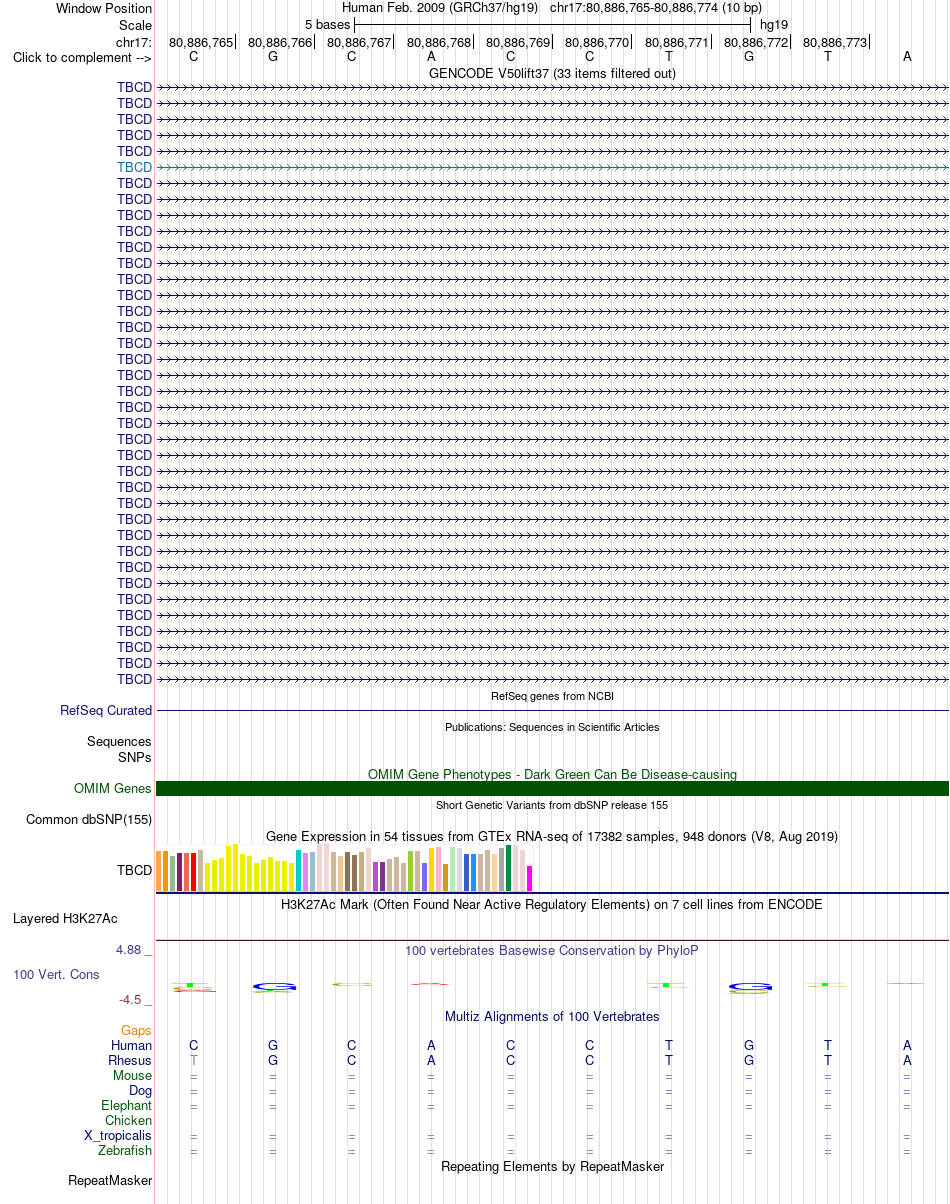
Task: Click the '5 bases' scale bar label
Action: pyautogui.click(x=327, y=24)
